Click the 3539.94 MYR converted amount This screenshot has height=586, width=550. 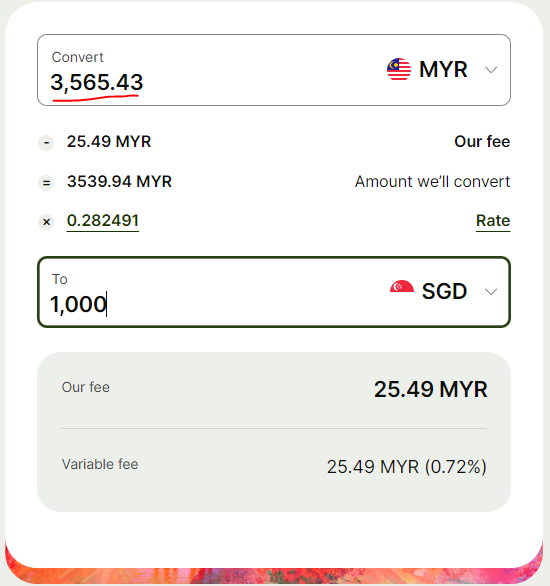pyautogui.click(x=119, y=182)
